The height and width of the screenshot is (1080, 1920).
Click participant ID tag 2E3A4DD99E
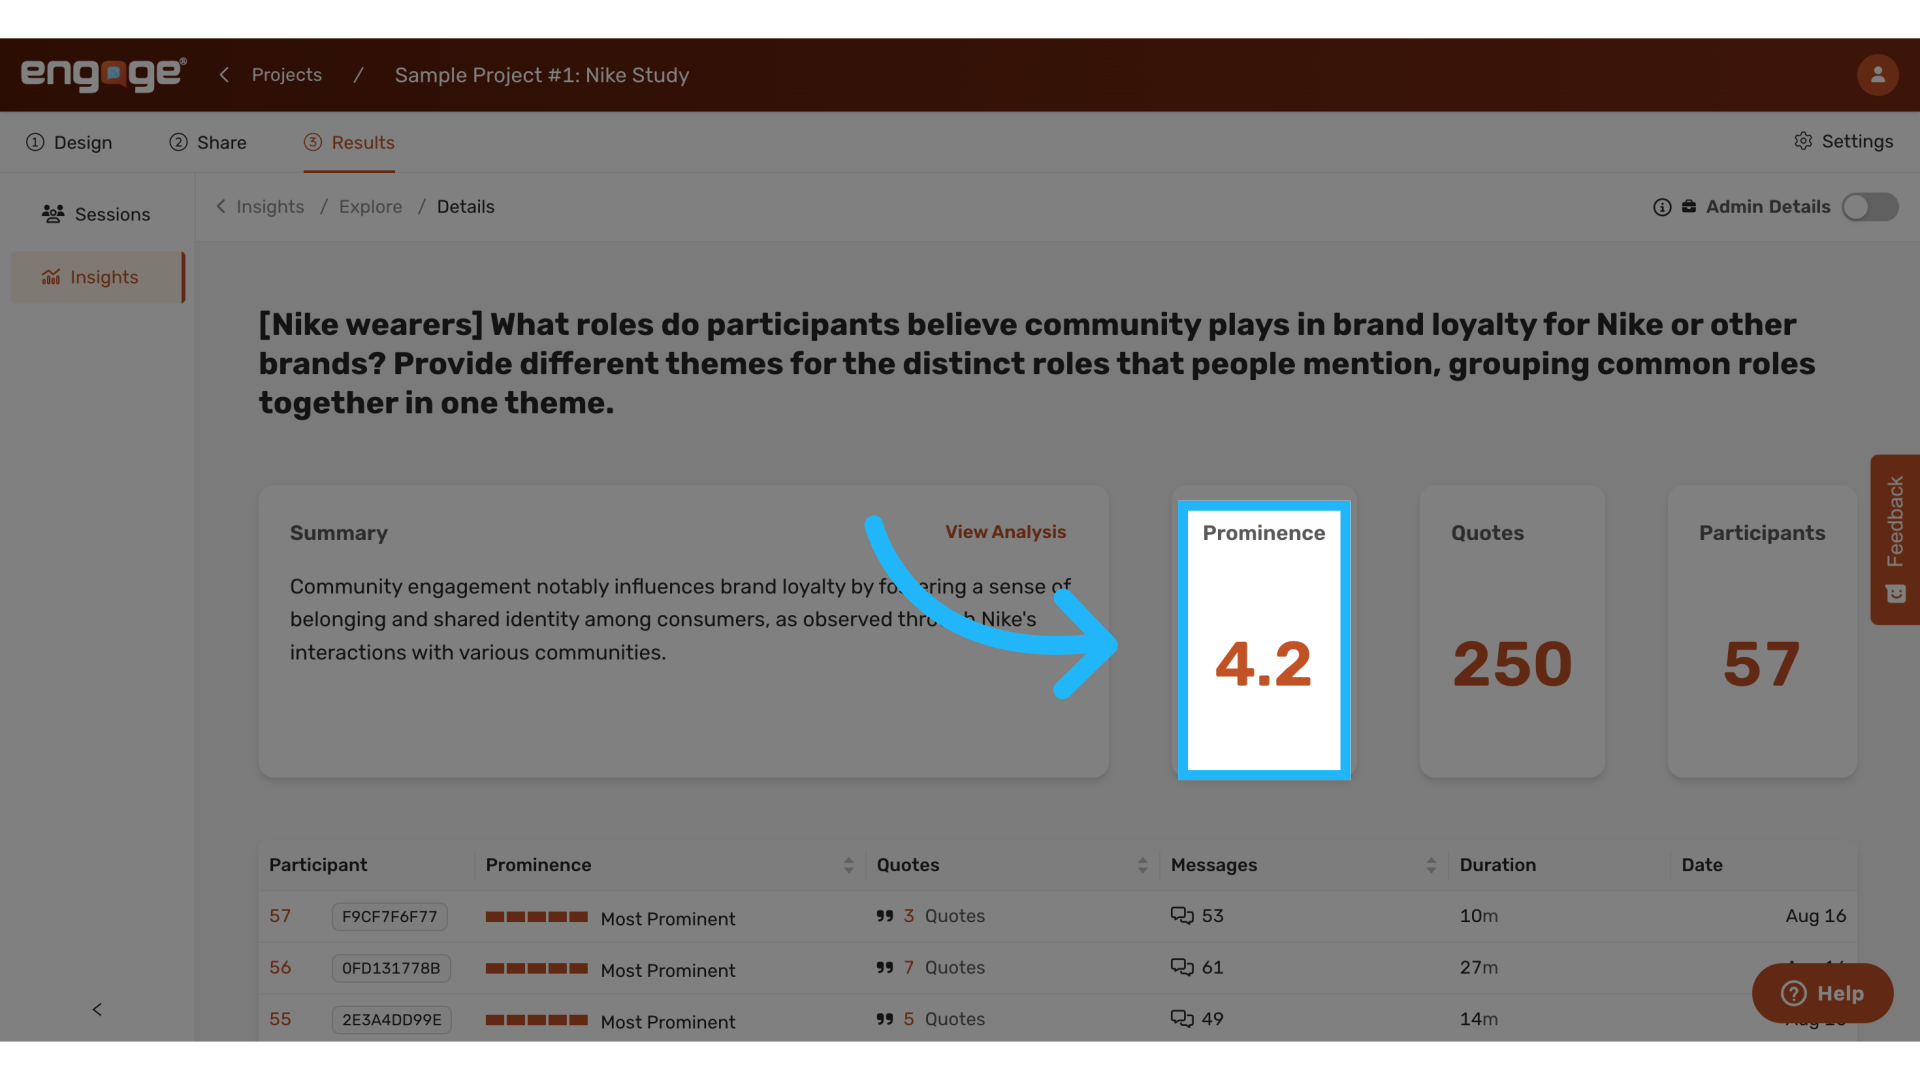(392, 1019)
